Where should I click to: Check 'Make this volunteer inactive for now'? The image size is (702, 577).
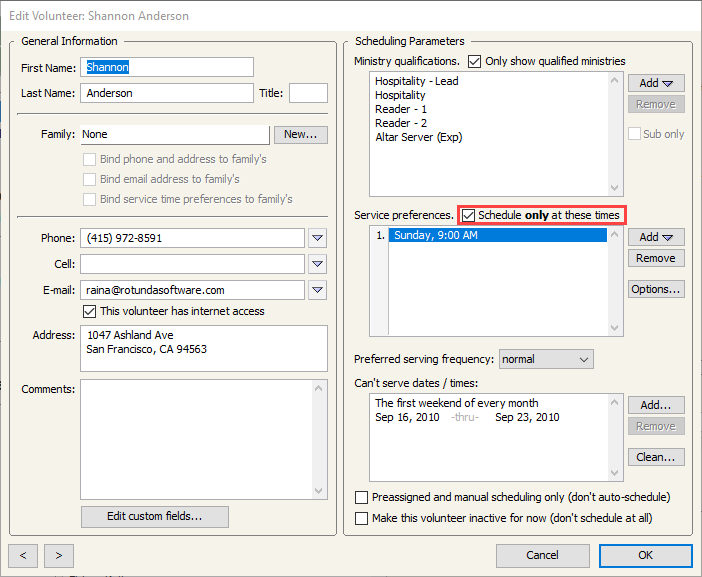(362, 518)
